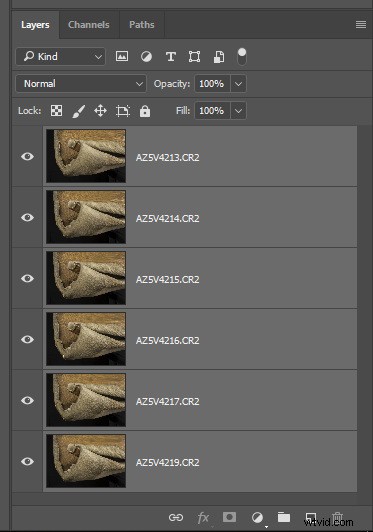373x532 pixels.
Task: Click the Link layers icon
Action: [x=176, y=517]
